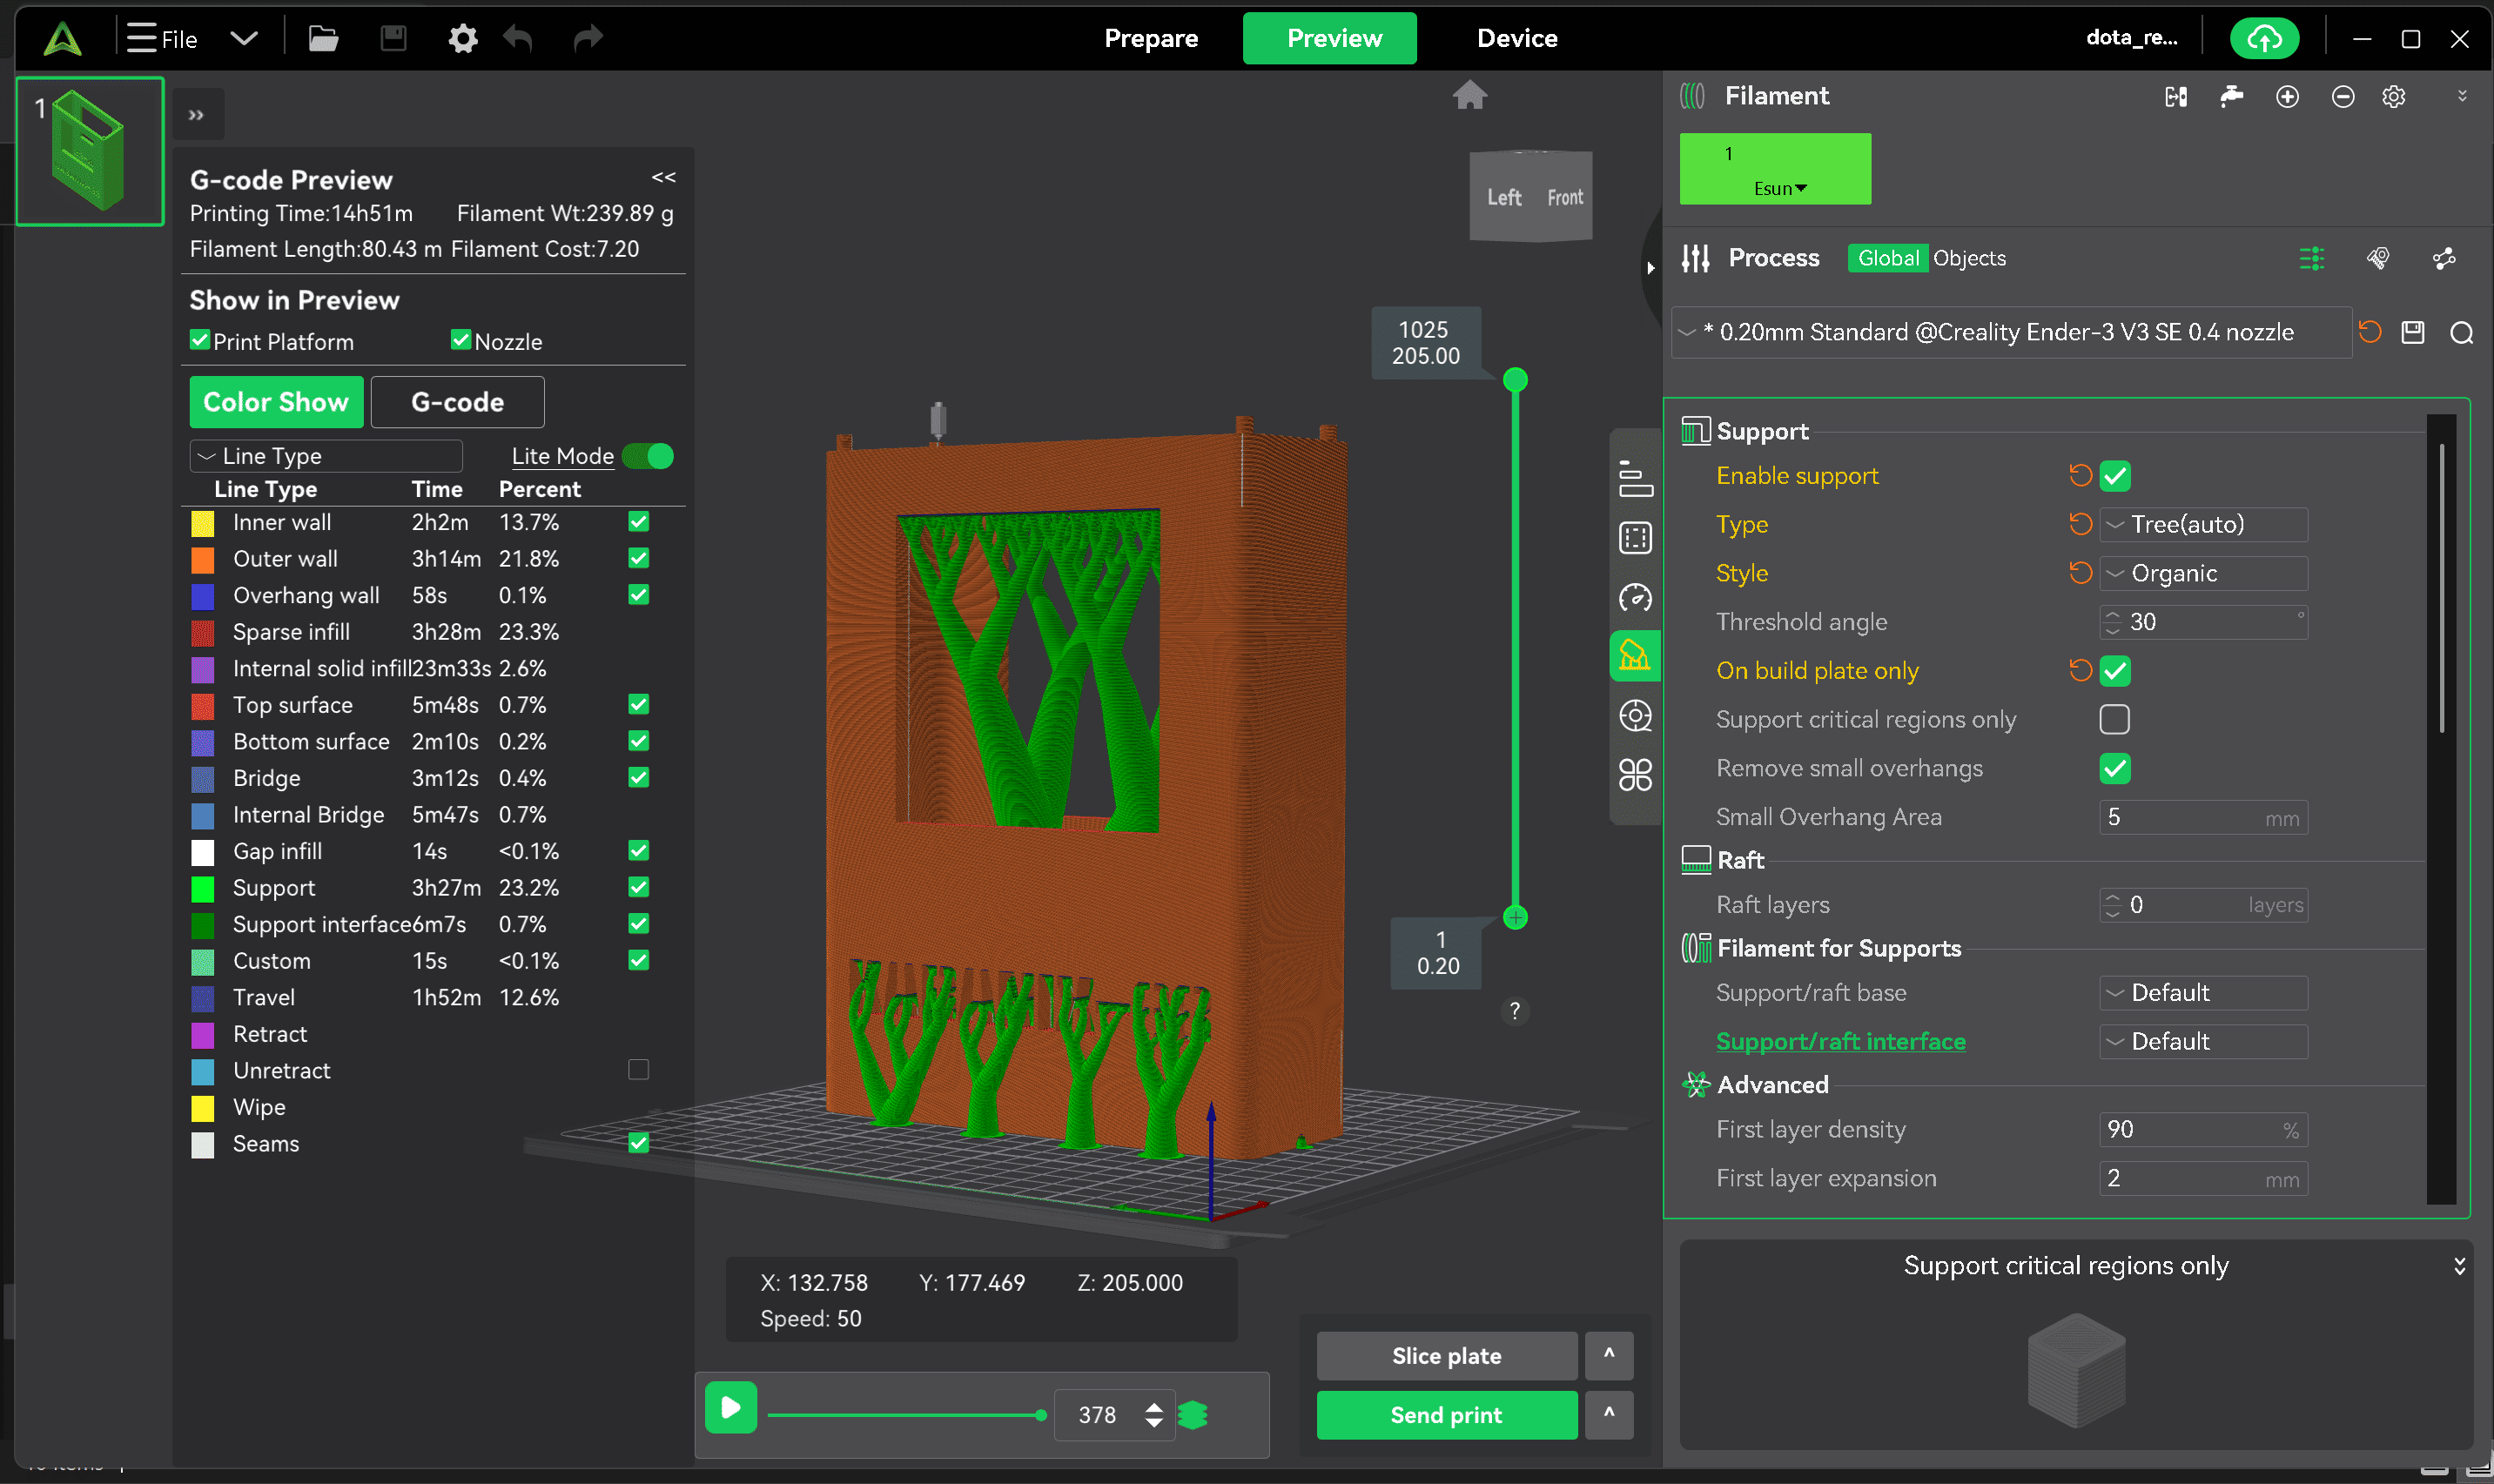Screen dimensions: 2494x1484
Task: Collapse G-code Preview panel with << button
Action: [x=663, y=178]
